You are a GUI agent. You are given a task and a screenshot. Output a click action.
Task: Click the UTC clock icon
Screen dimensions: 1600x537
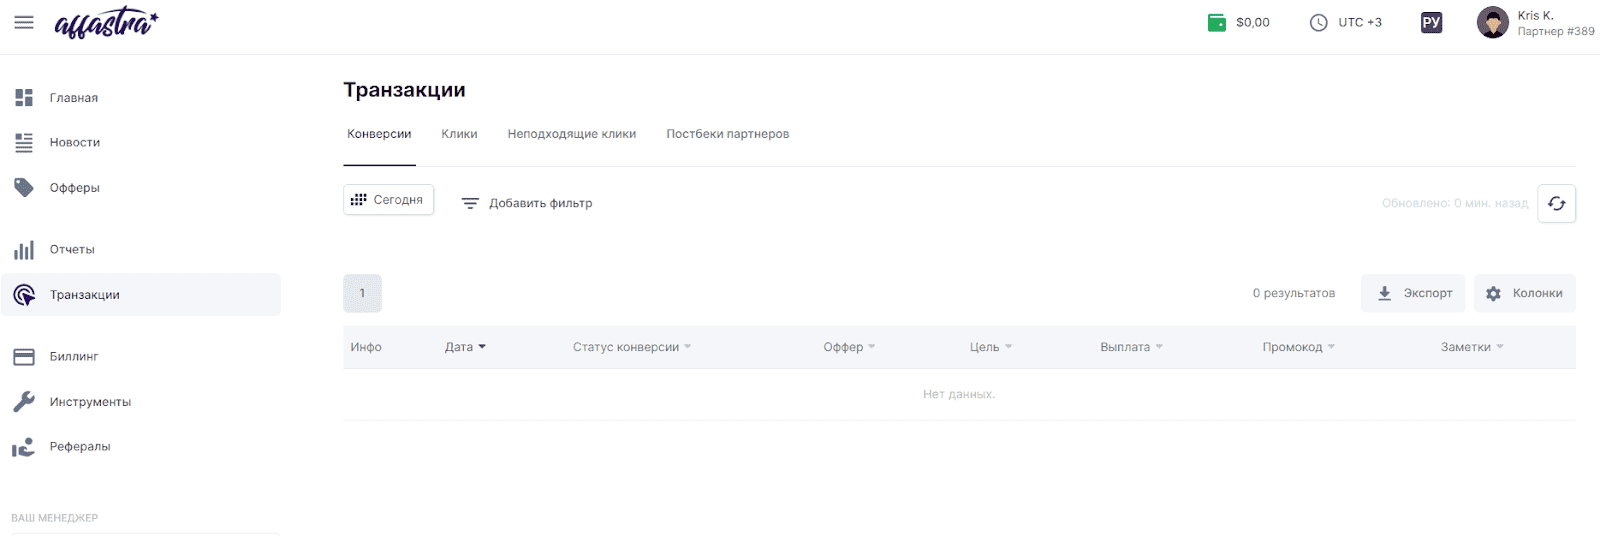coord(1319,22)
